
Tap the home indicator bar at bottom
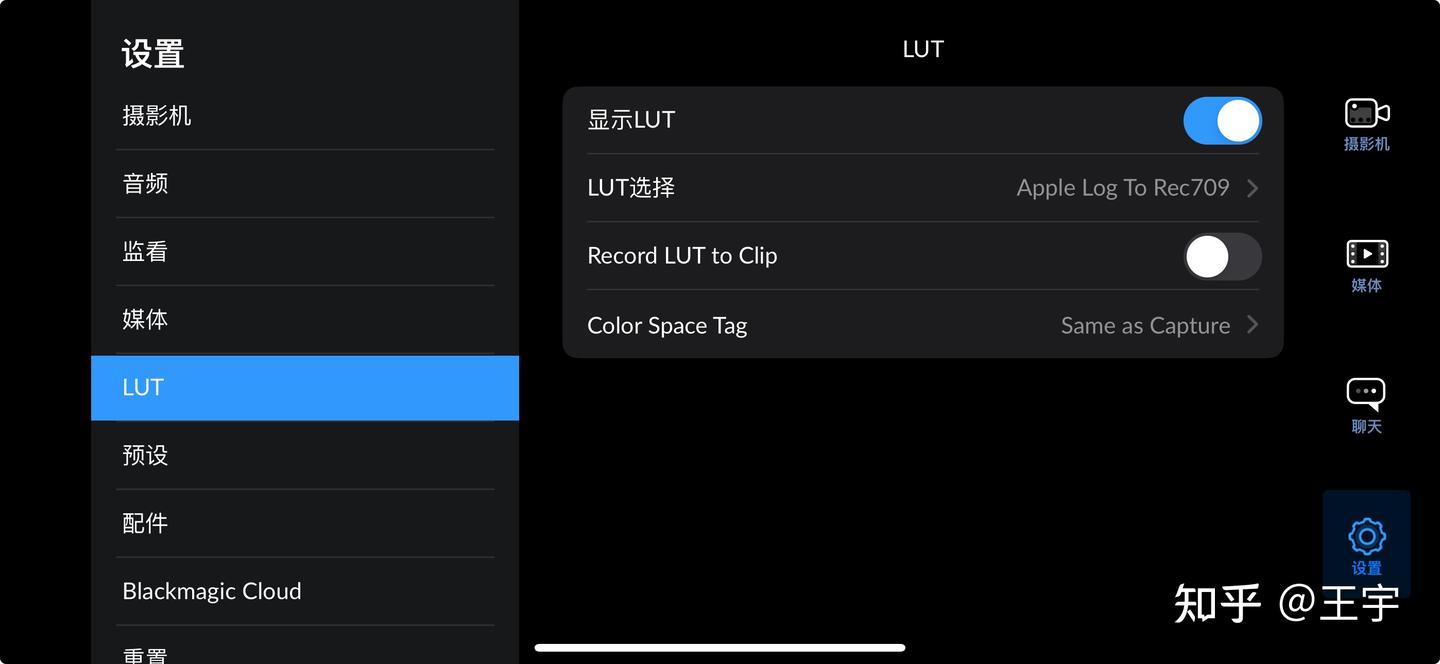tap(719, 645)
